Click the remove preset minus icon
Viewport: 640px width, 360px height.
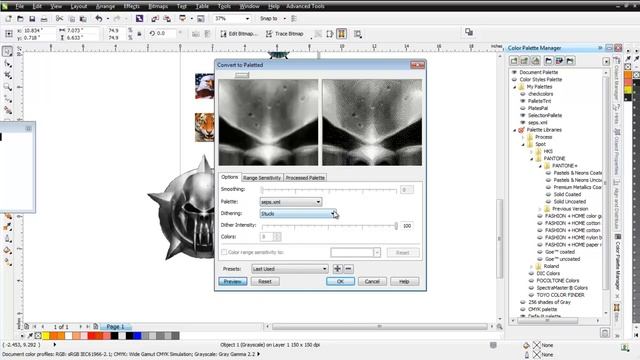348,269
